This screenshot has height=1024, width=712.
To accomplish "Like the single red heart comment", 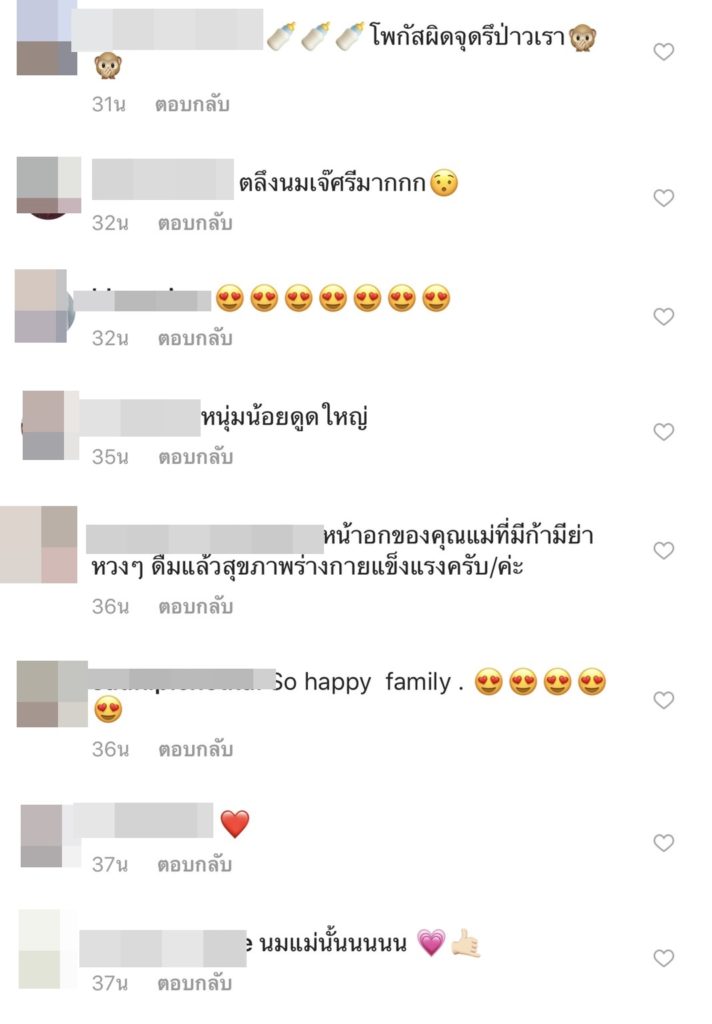I will tap(664, 843).
